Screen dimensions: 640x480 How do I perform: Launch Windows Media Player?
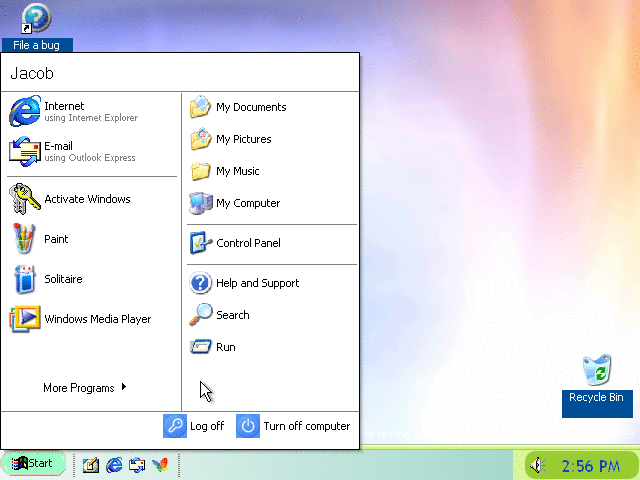(92, 319)
